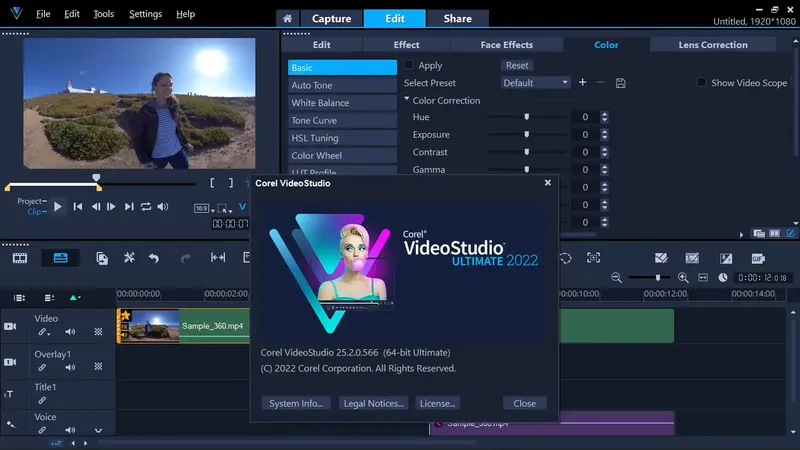
Task: Open the resize/crop mode dropdown
Action: click(x=224, y=208)
